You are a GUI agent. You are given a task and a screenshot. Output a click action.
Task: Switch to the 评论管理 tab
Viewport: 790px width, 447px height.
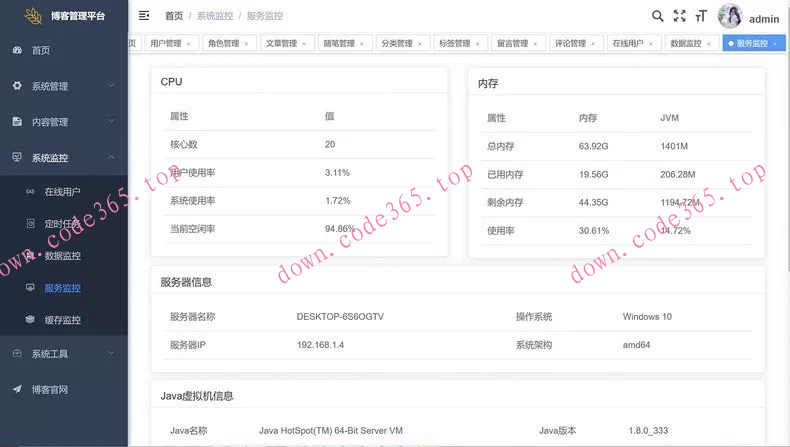570,43
